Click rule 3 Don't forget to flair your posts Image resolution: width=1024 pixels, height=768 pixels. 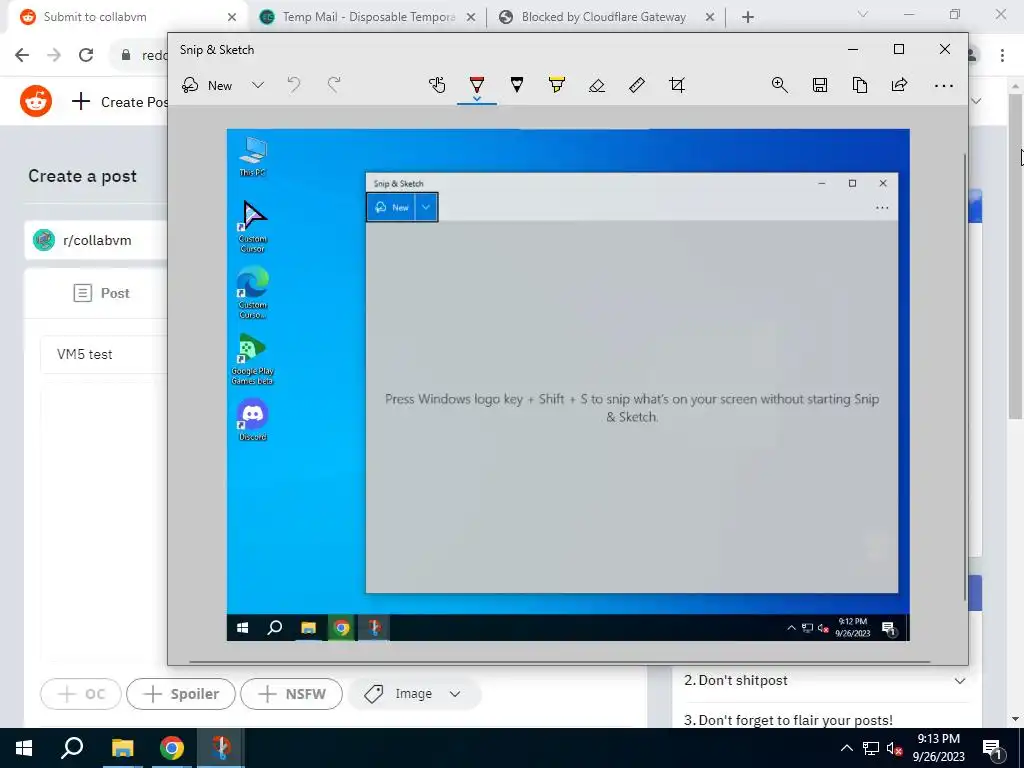(x=788, y=720)
